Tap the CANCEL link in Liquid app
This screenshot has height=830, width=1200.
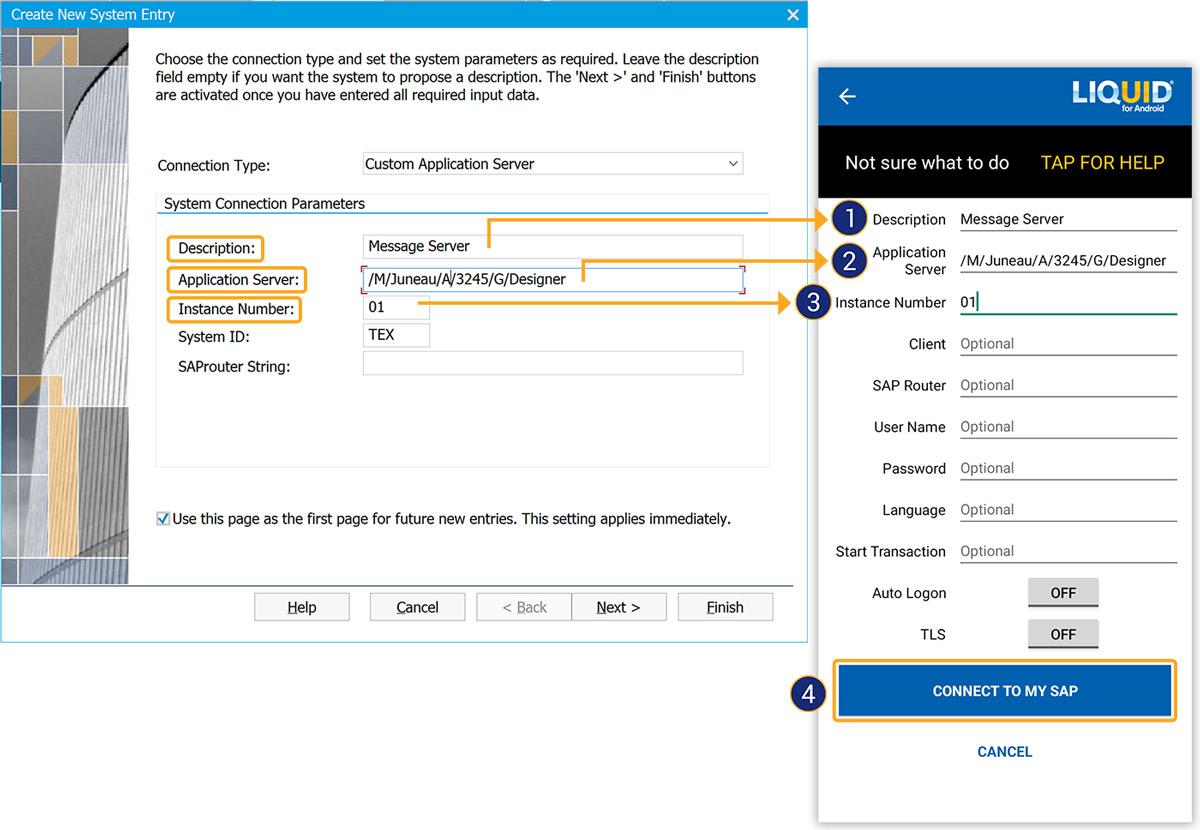click(1005, 752)
